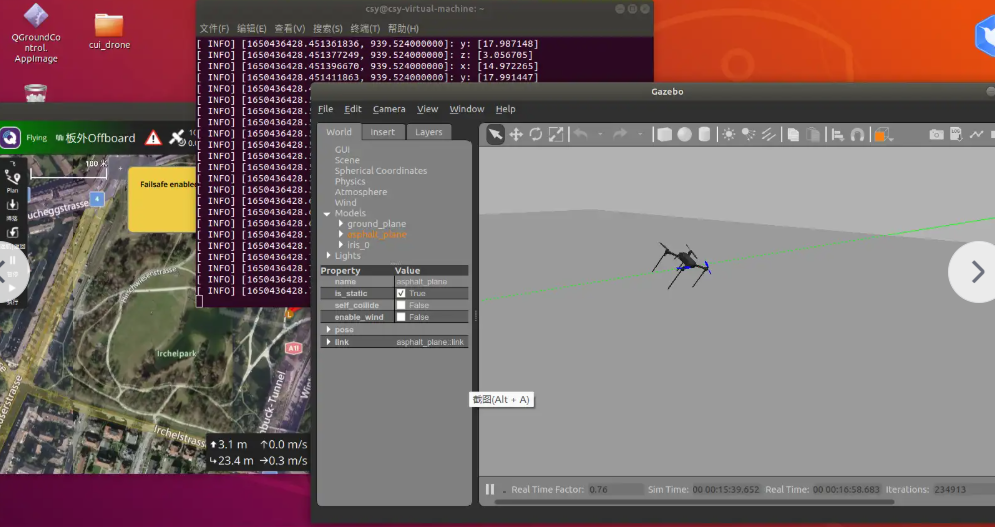Screen dimensions: 995x527
Task: Select the translate mode tool in Gazebo
Action: [516, 134]
